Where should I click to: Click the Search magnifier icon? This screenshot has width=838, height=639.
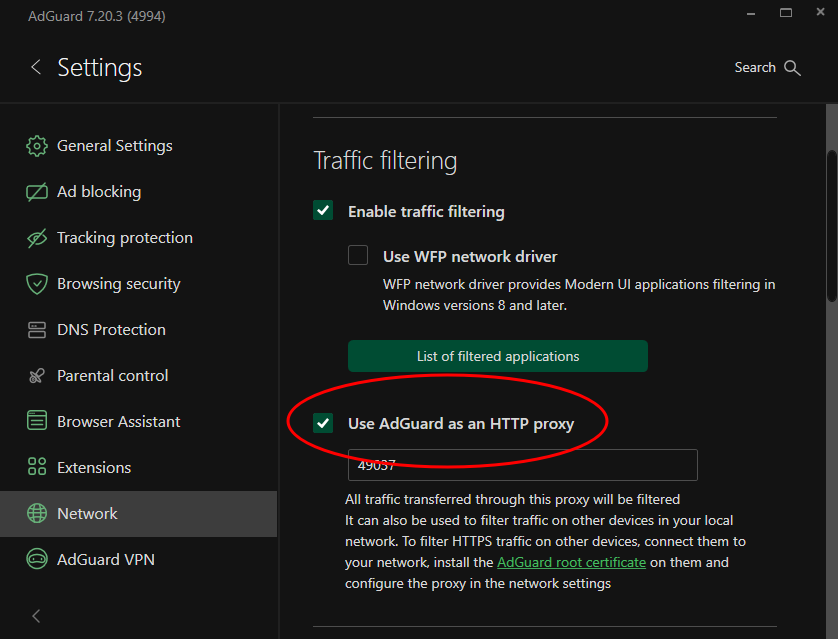coord(792,68)
